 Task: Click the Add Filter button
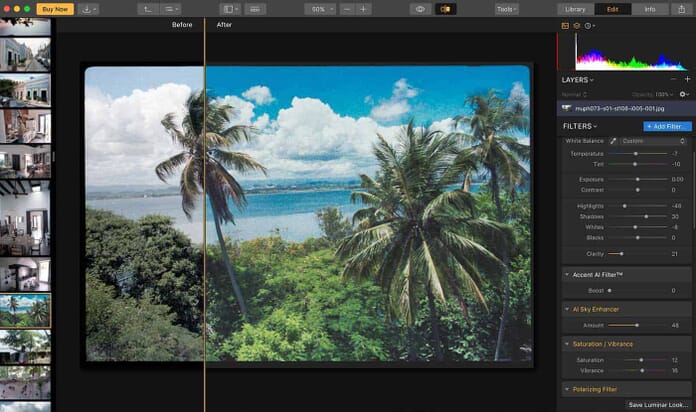pos(667,126)
